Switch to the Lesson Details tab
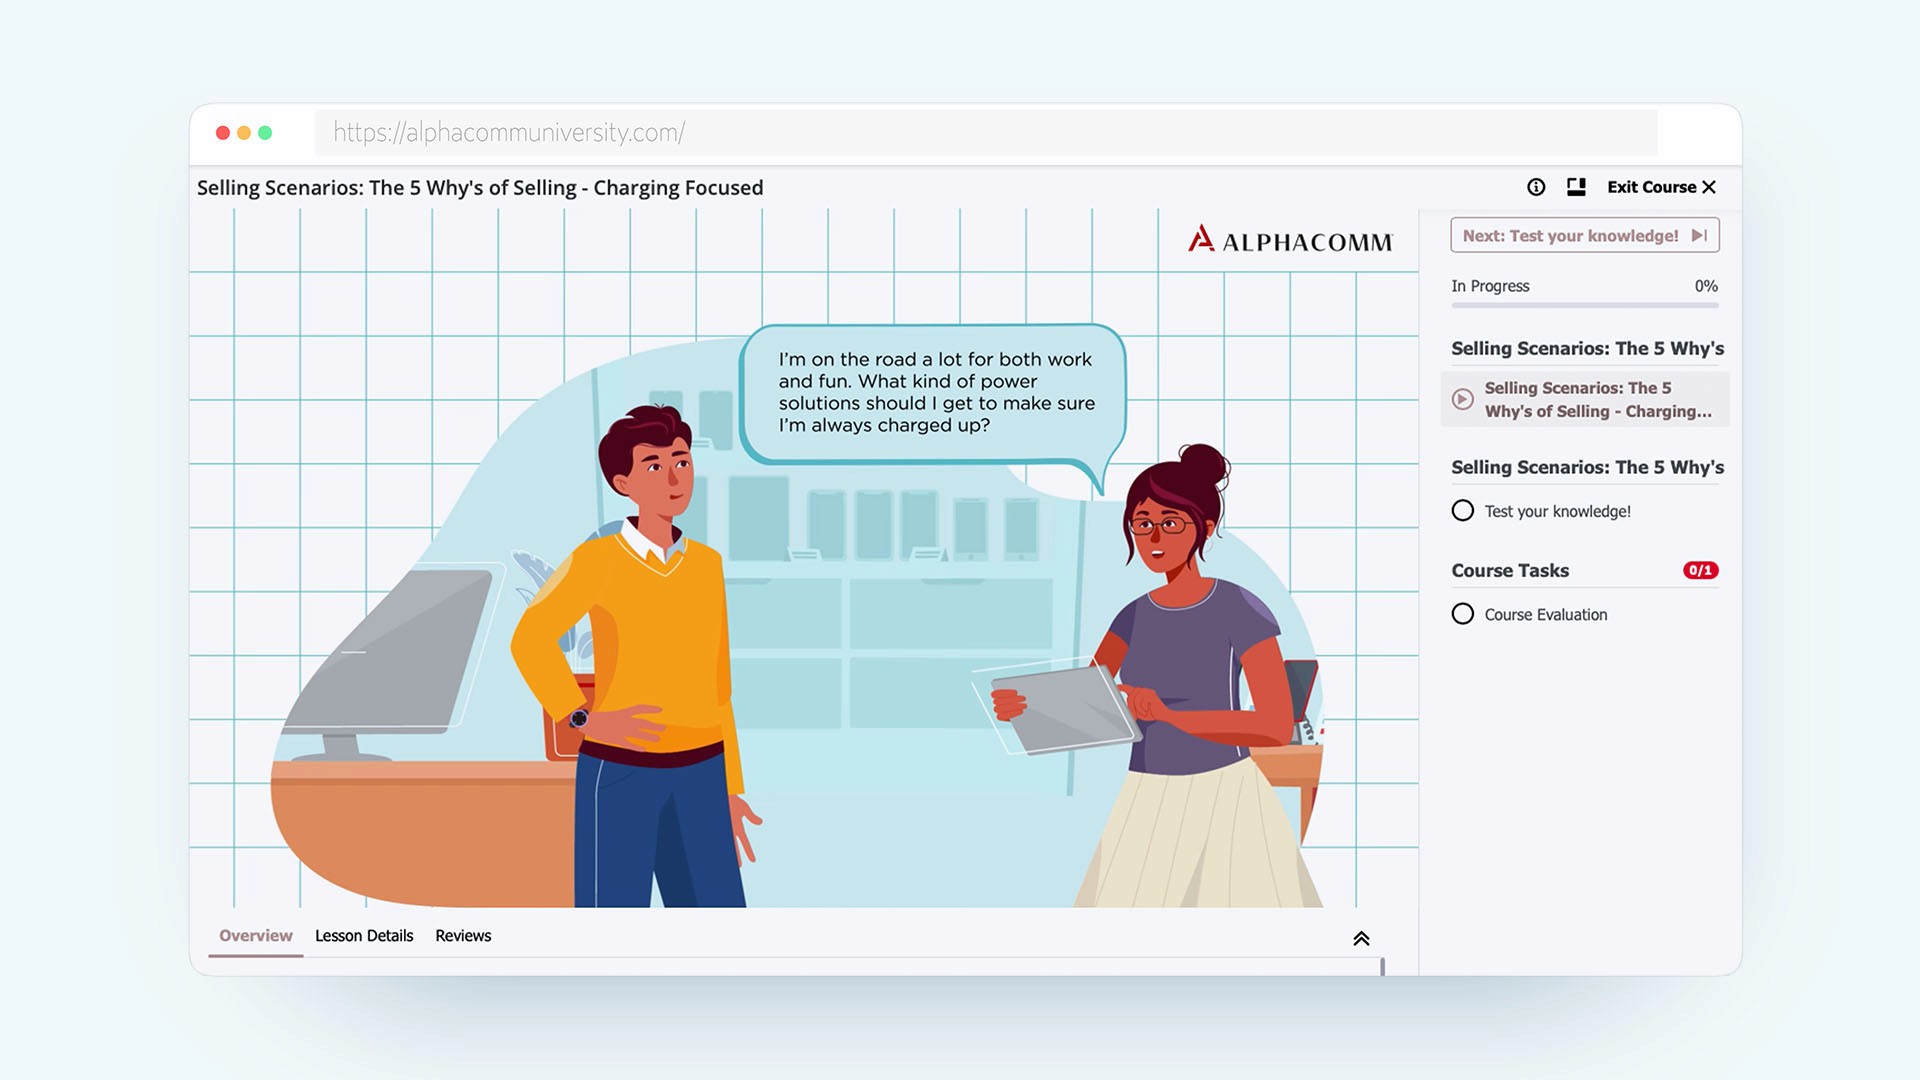The height and width of the screenshot is (1080, 1920). click(x=364, y=936)
